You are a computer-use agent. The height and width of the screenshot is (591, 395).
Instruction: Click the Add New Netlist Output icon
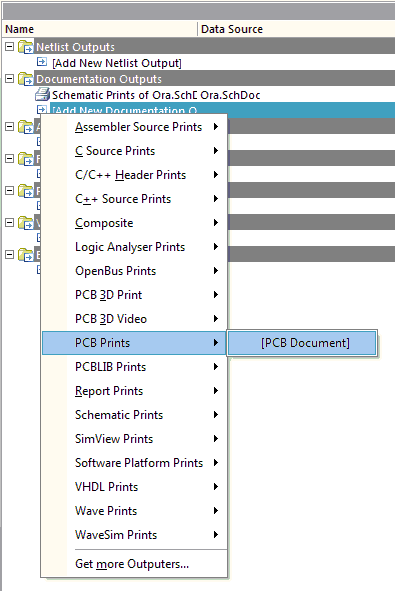(x=42, y=62)
